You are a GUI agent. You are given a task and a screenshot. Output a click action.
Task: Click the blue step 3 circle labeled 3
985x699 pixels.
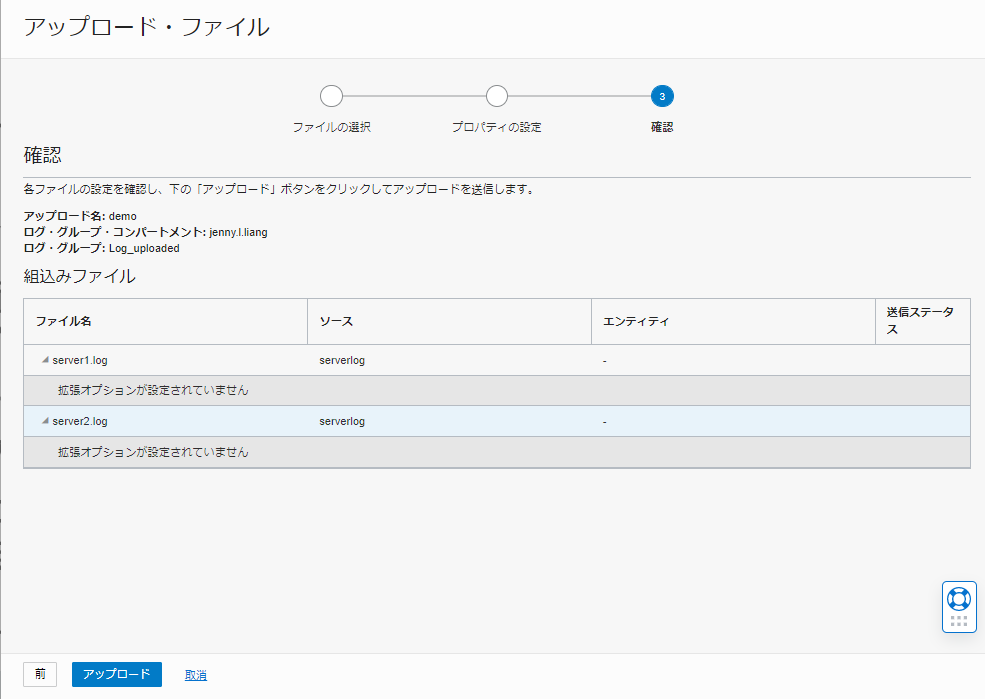pyautogui.click(x=662, y=96)
